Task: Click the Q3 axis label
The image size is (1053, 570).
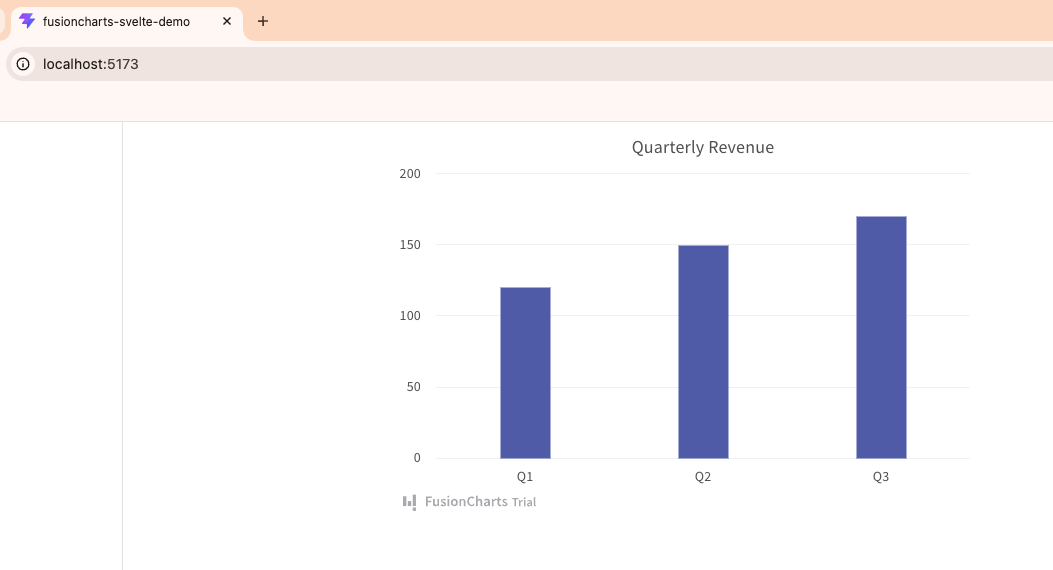Action: (880, 477)
